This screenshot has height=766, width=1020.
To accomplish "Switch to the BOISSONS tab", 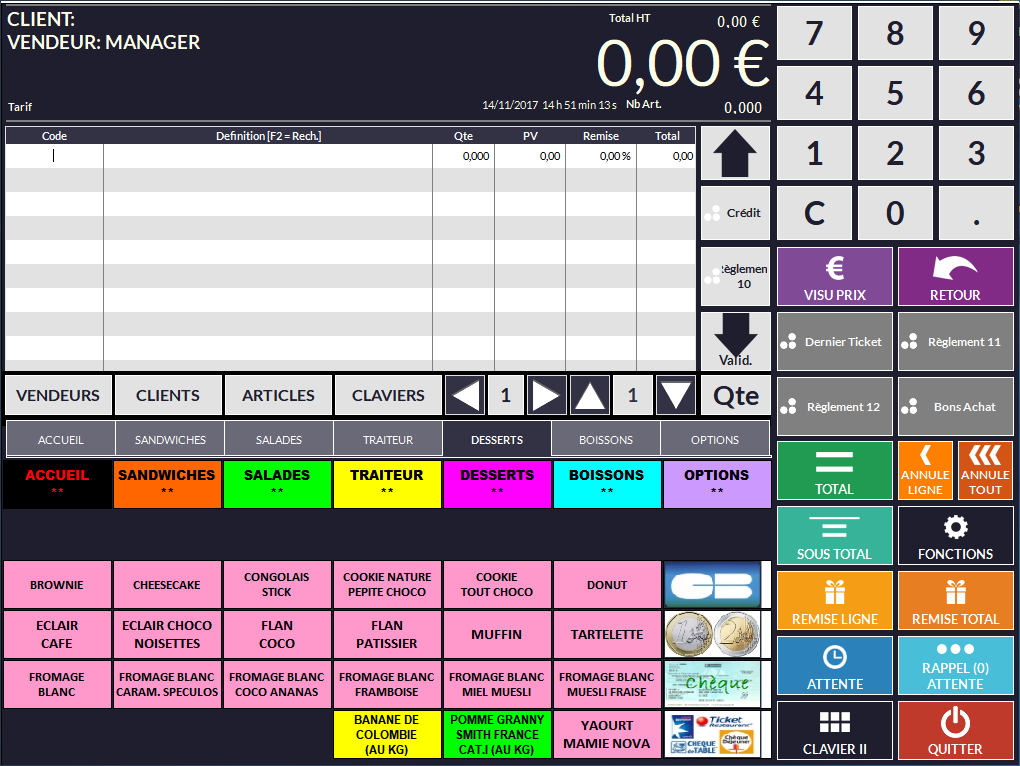I will click(606, 440).
